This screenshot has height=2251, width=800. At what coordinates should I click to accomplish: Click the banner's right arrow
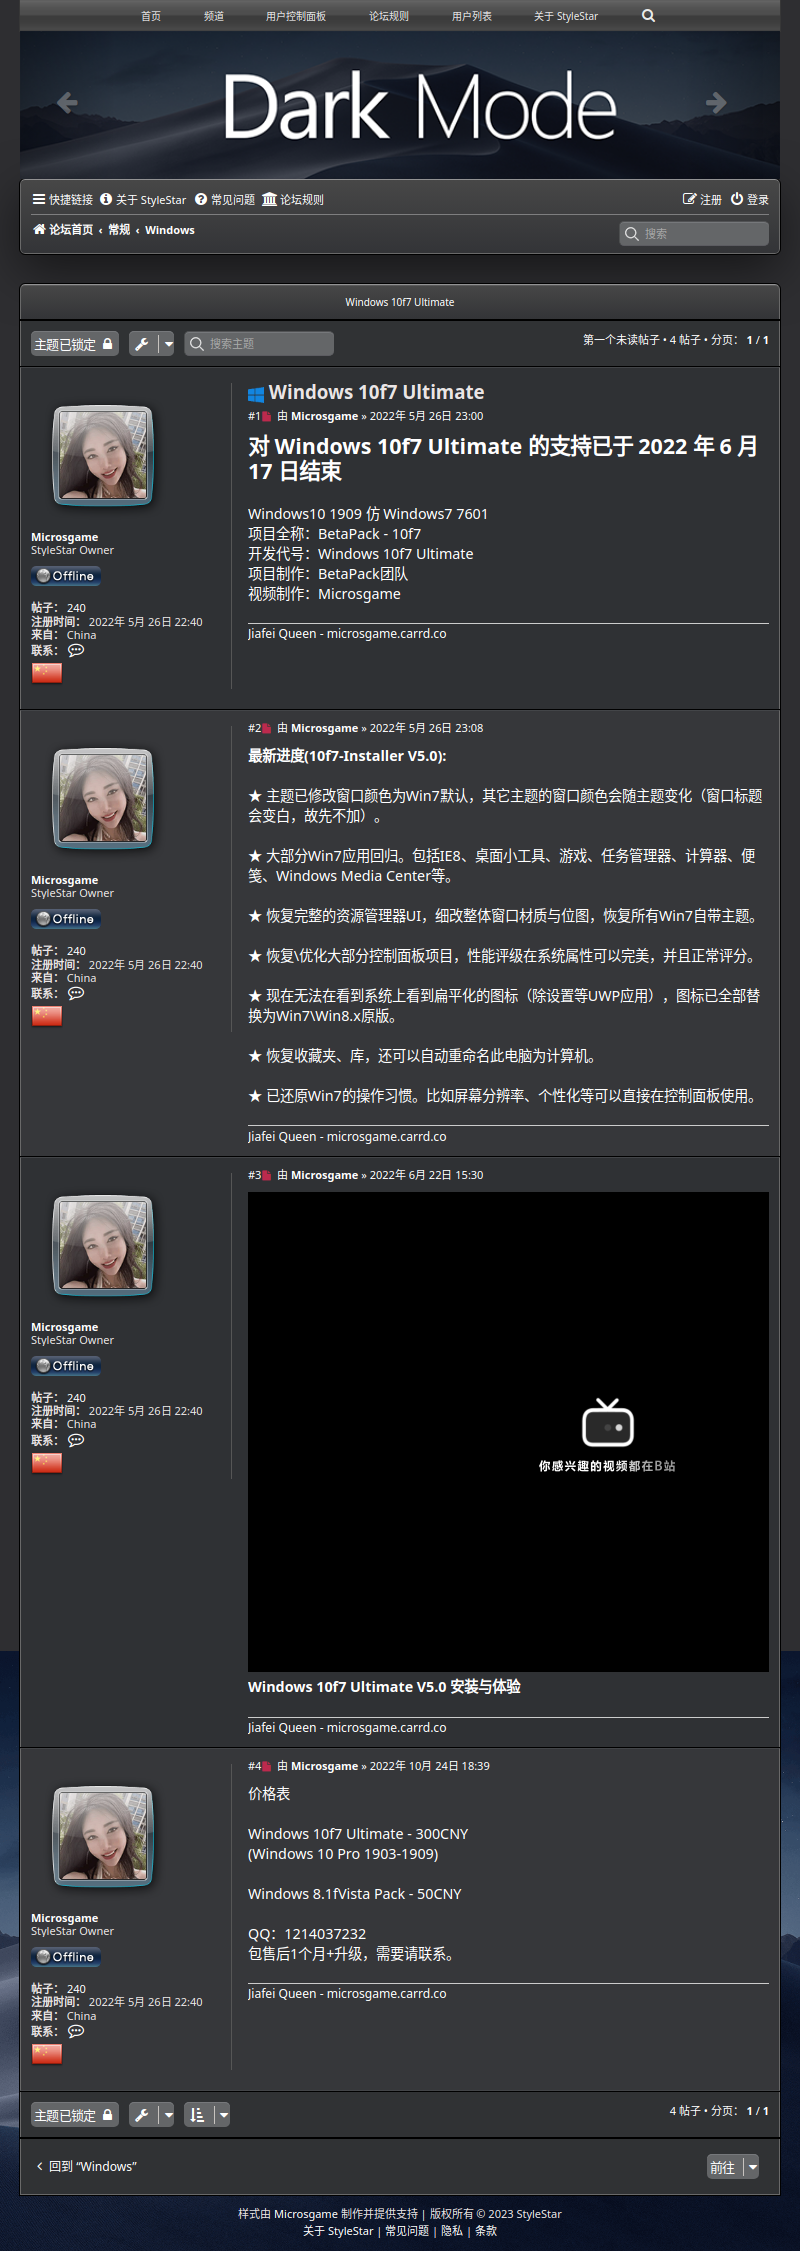[x=716, y=102]
